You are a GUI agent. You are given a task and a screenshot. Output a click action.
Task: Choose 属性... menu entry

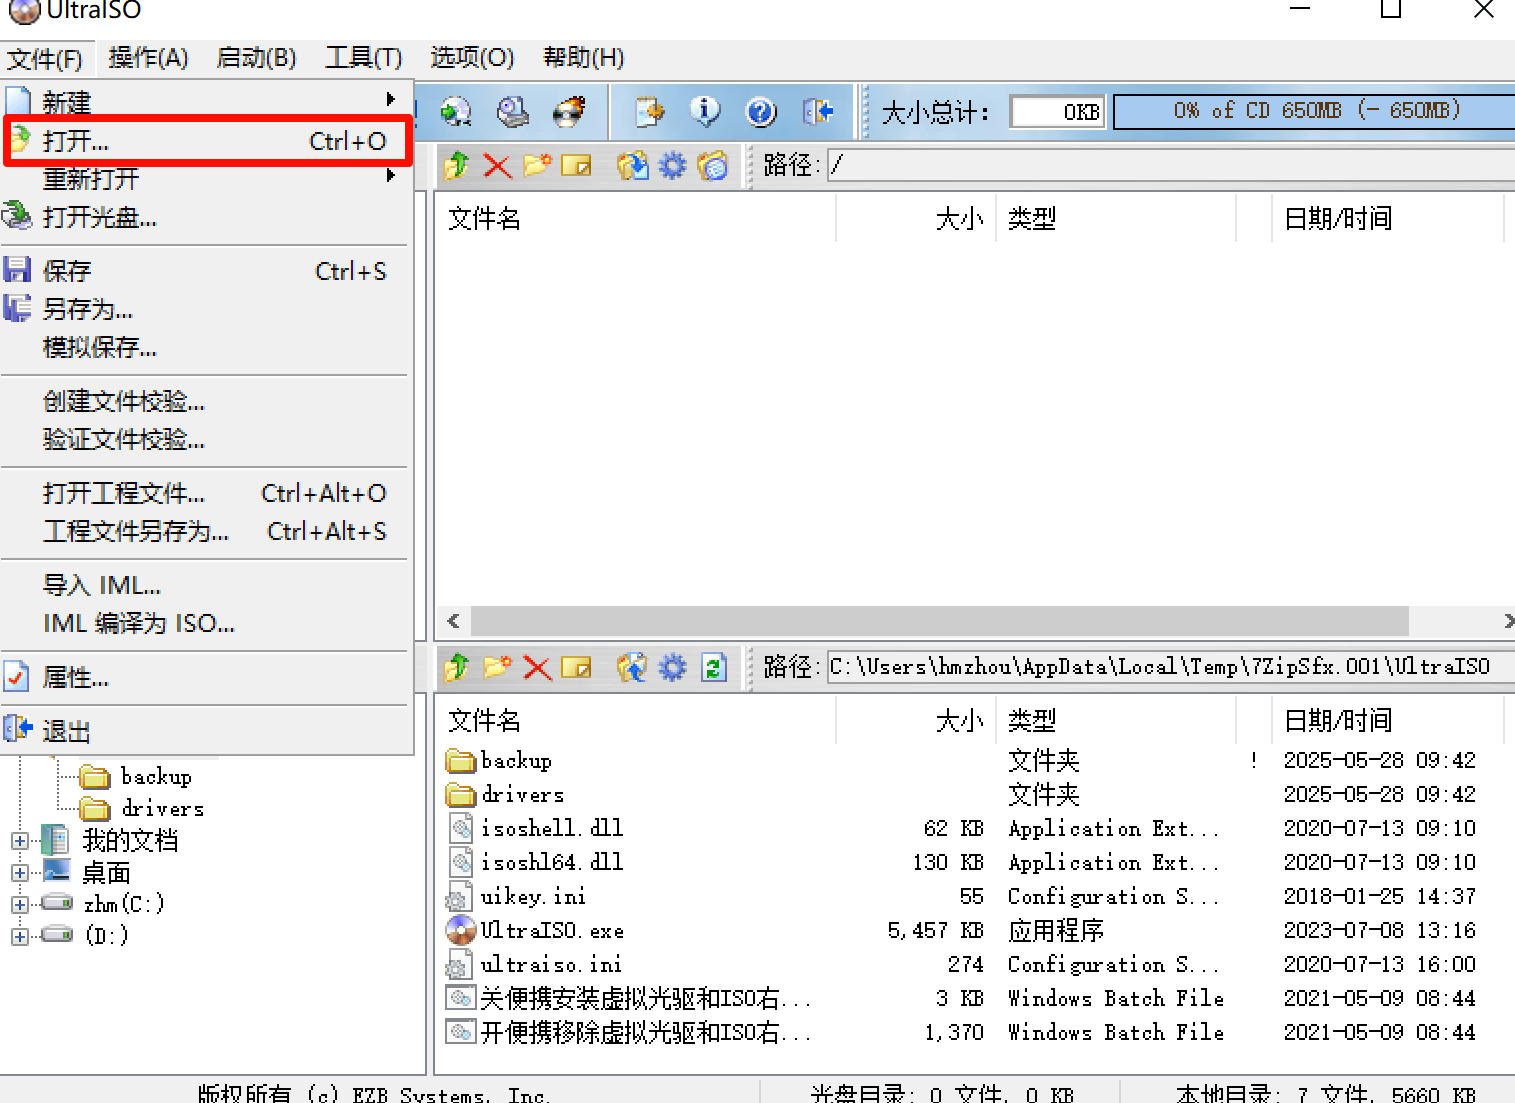[x=206, y=677]
